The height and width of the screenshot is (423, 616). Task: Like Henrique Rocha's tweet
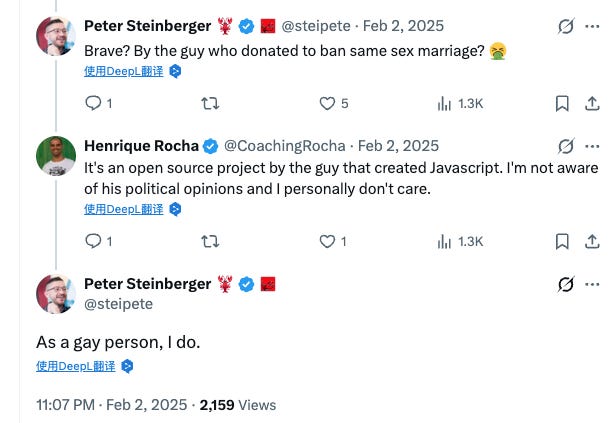click(x=326, y=241)
